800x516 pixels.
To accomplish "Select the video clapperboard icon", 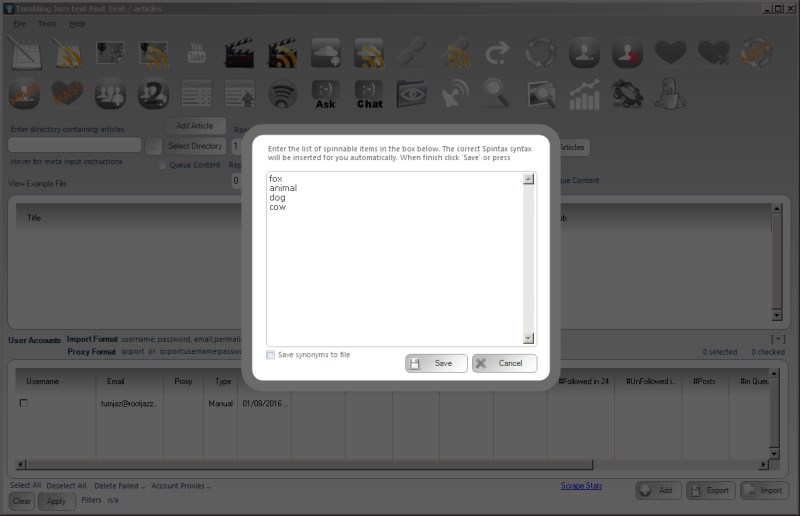I will tap(239, 53).
